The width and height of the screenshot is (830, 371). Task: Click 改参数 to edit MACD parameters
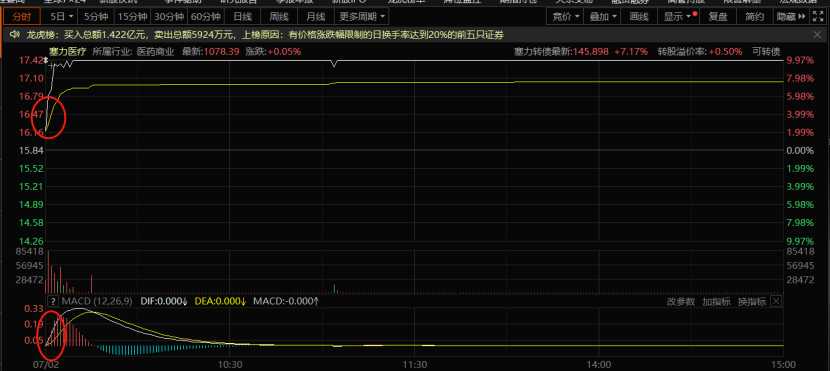[x=680, y=302]
